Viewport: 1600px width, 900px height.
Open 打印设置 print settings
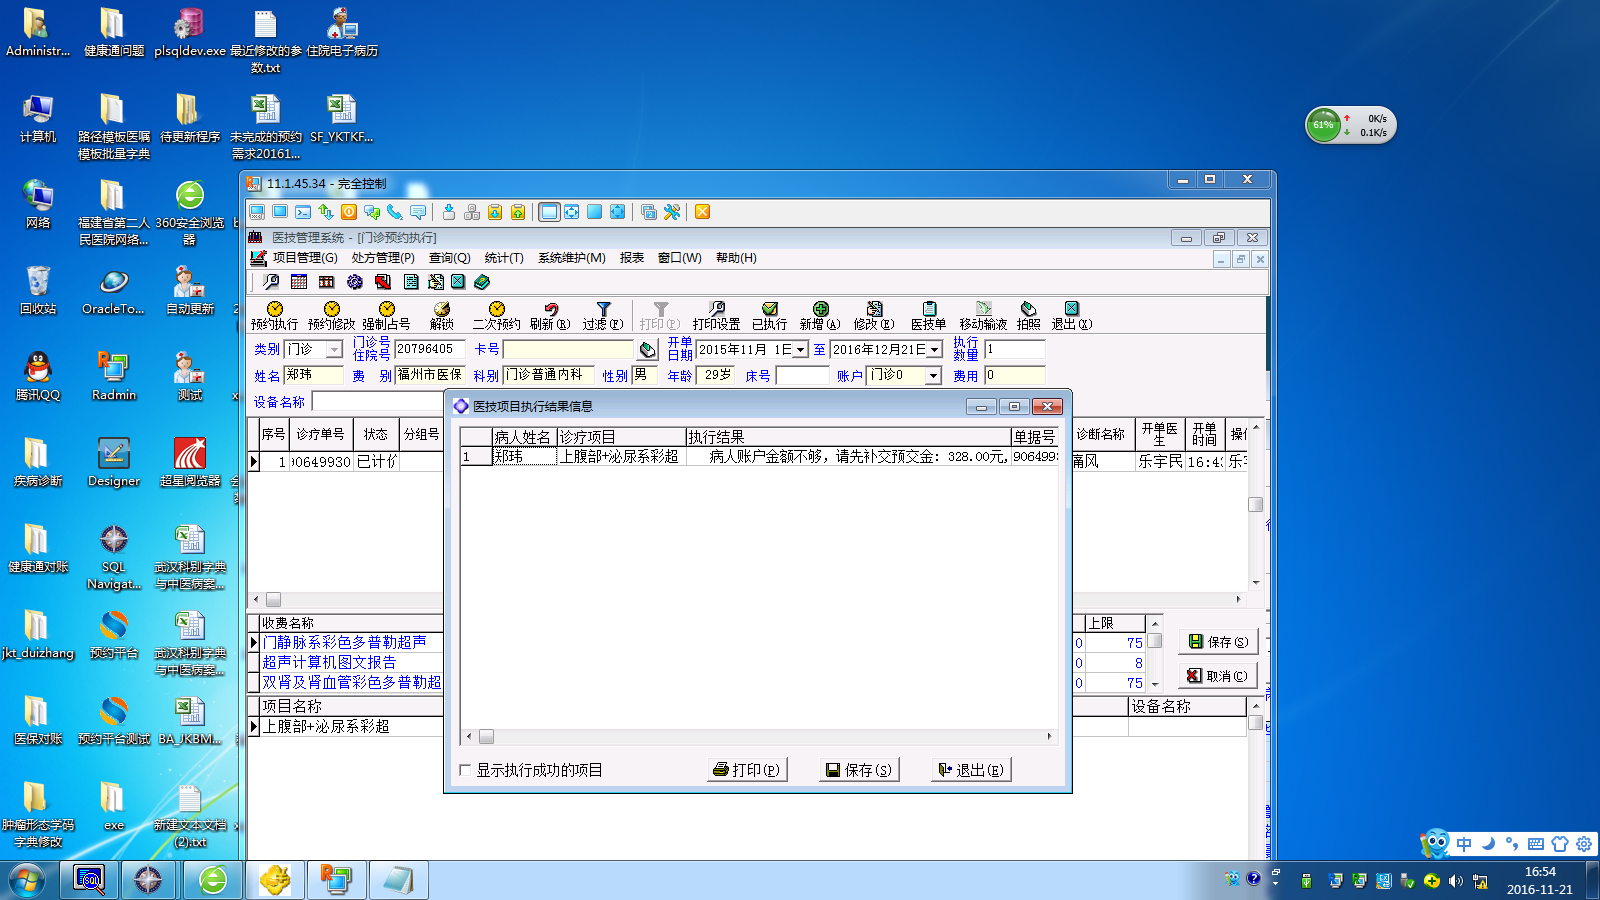click(716, 316)
